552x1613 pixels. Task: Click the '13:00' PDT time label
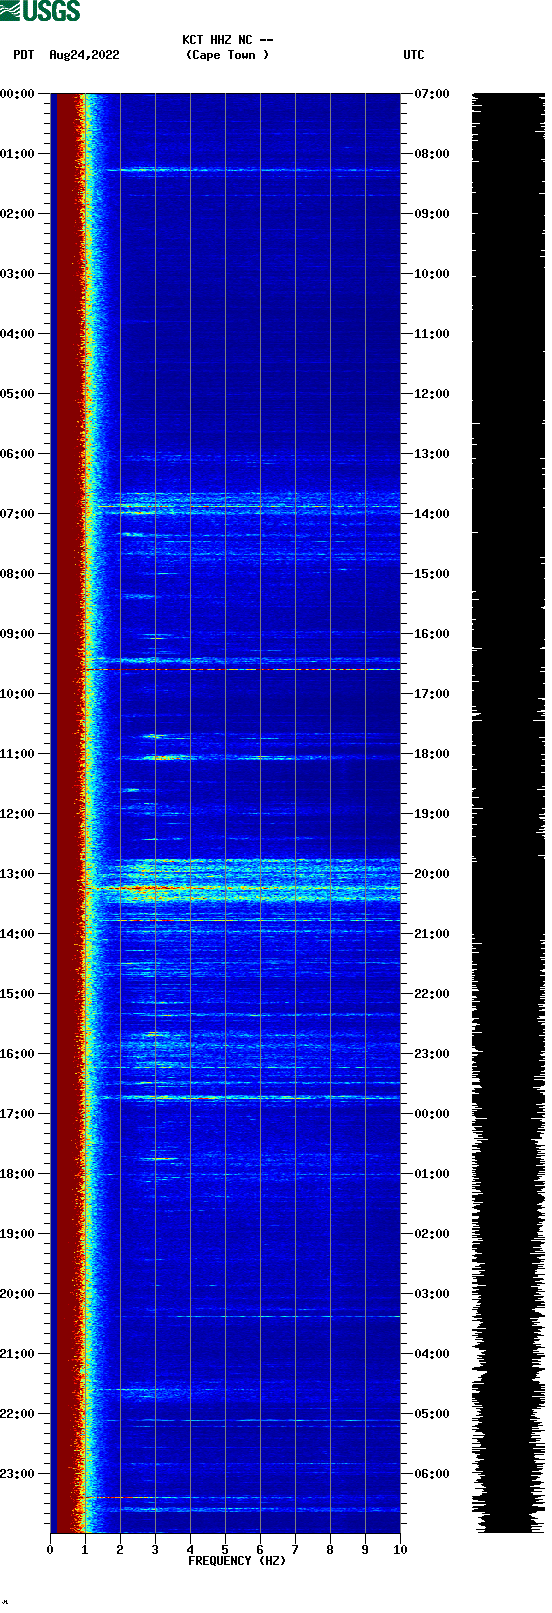pyautogui.click(x=17, y=874)
